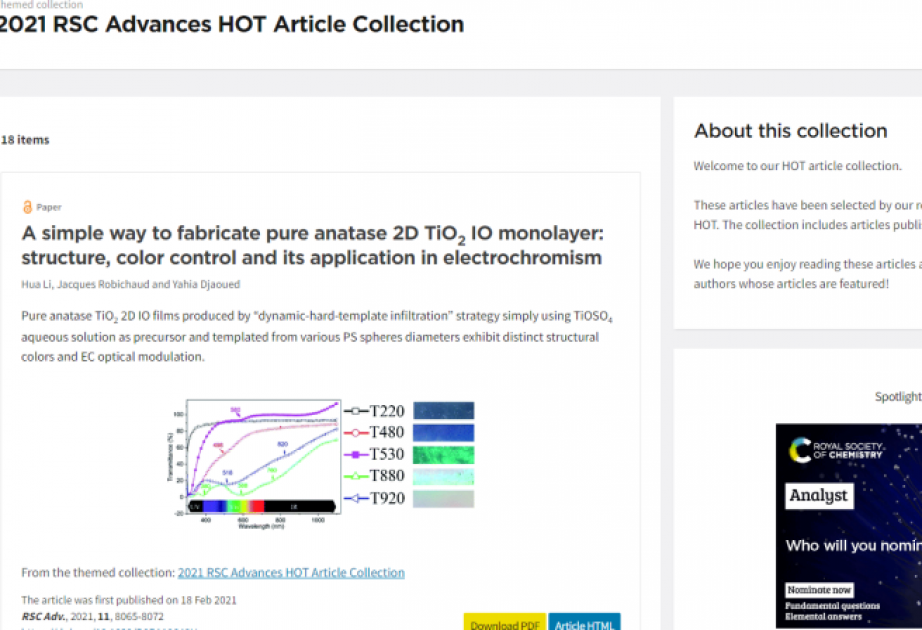Click the Paper article type label

click(49, 207)
